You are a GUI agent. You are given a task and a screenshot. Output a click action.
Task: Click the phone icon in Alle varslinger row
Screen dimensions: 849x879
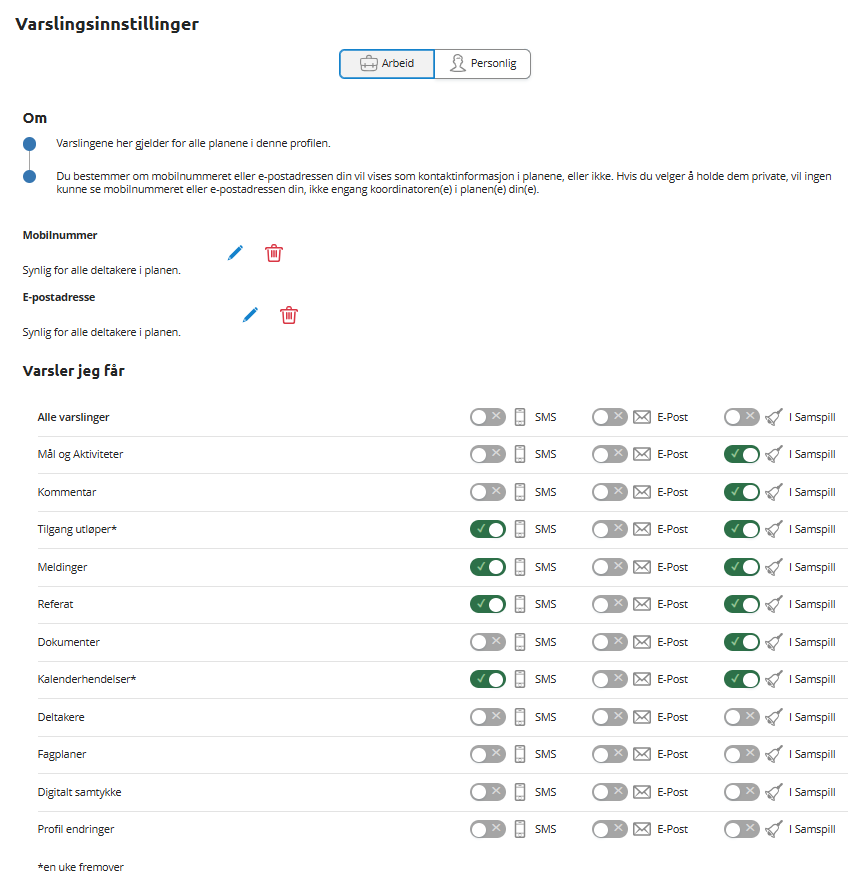click(520, 417)
